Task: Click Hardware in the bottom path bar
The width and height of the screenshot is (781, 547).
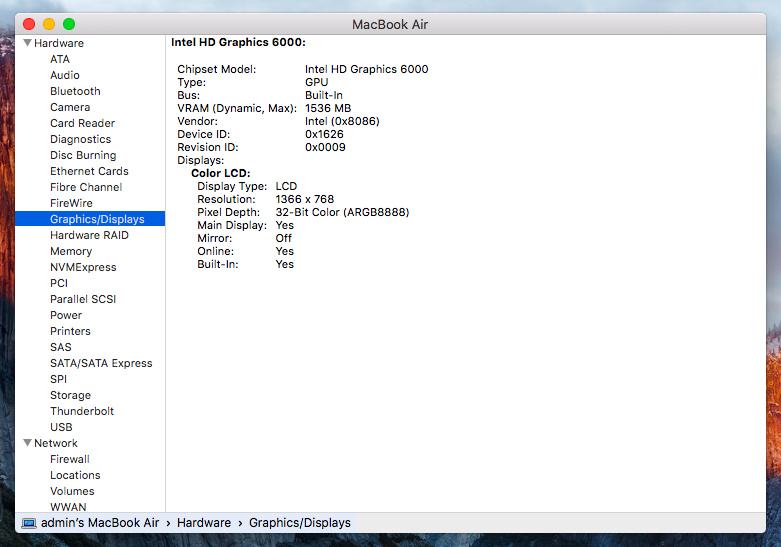Action: tap(204, 523)
